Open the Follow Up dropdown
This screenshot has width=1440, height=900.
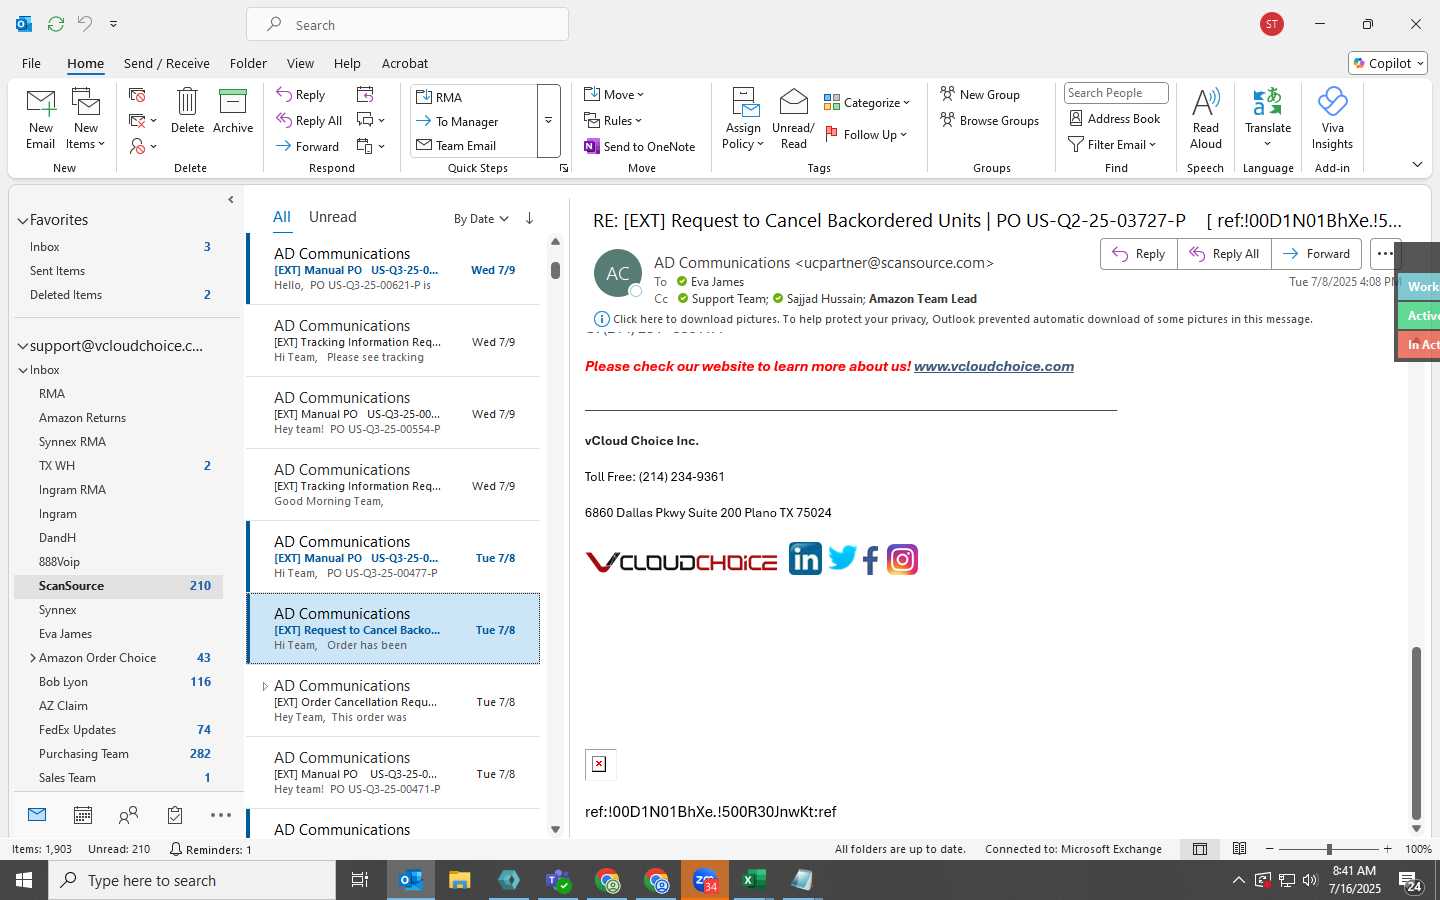(x=866, y=134)
